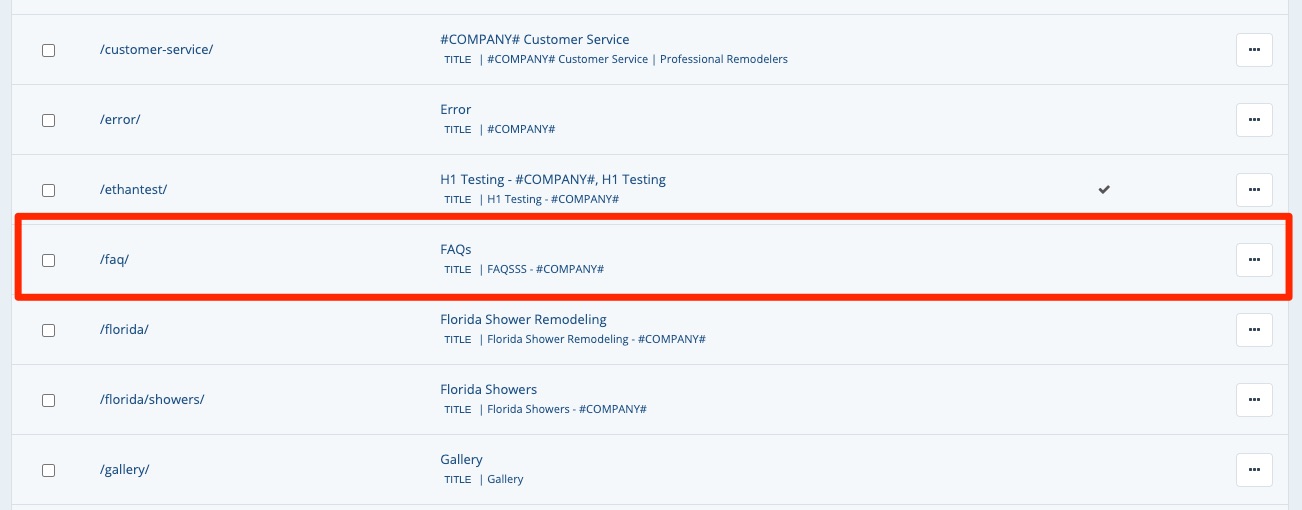
Task: Open the three-dot menu for /florida/showers/
Action: pyautogui.click(x=1254, y=400)
